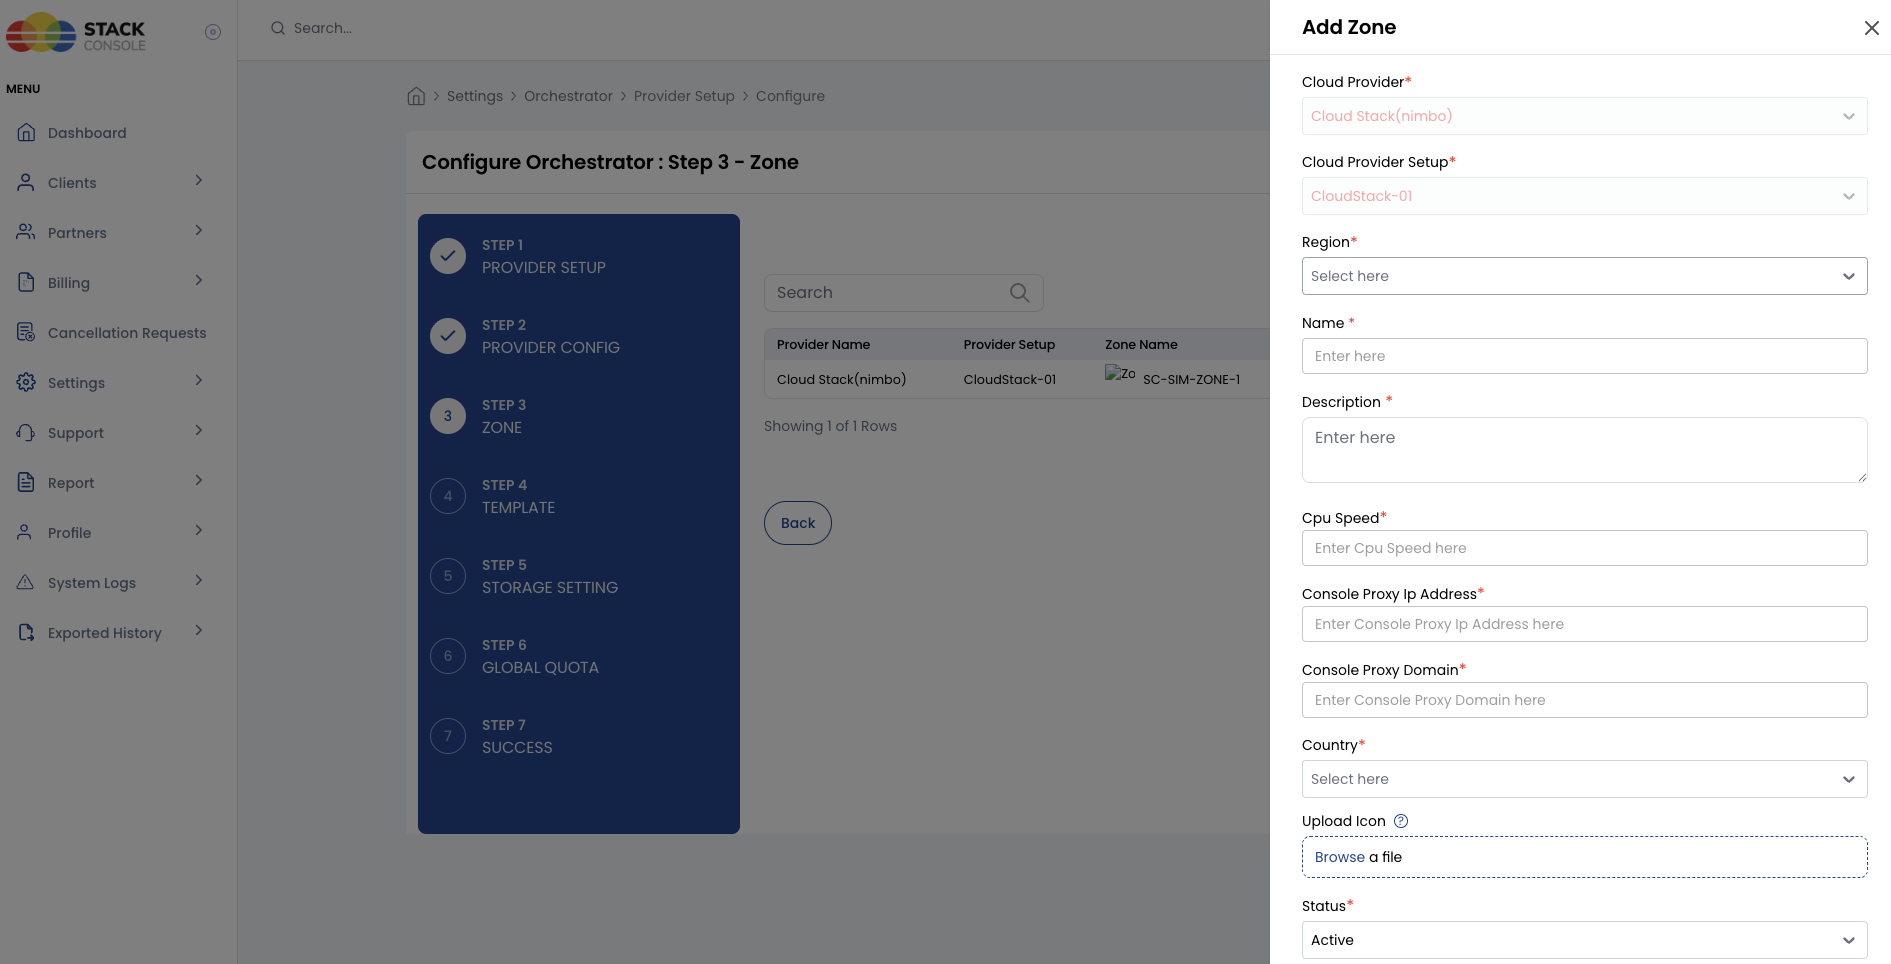Open the Region dropdown
The width and height of the screenshot is (1891, 964).
pyautogui.click(x=1584, y=276)
